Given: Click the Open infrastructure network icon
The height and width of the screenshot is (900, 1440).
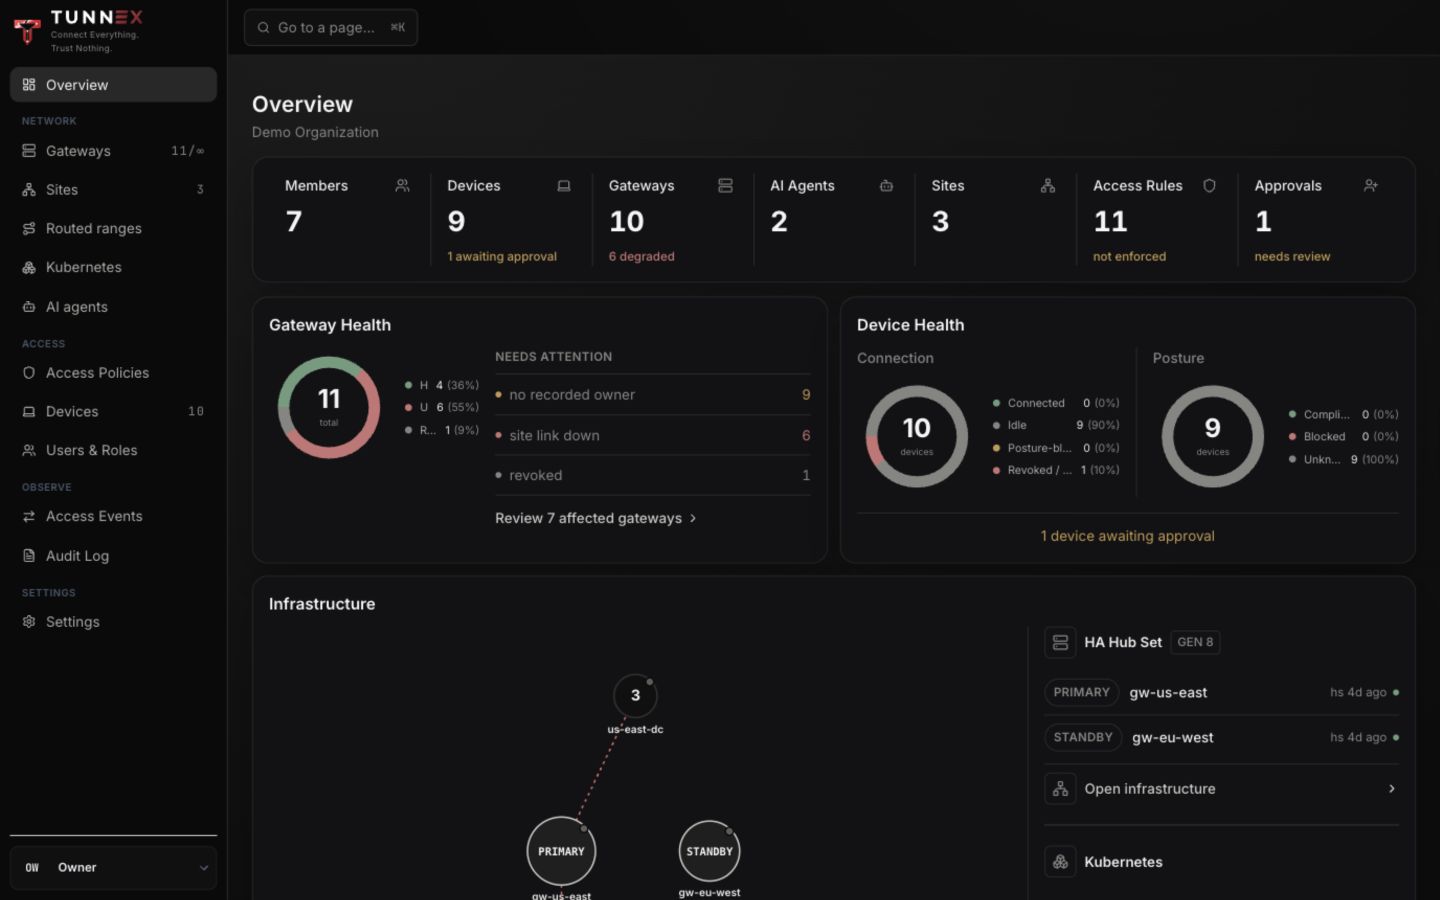Looking at the screenshot, I should [x=1060, y=789].
